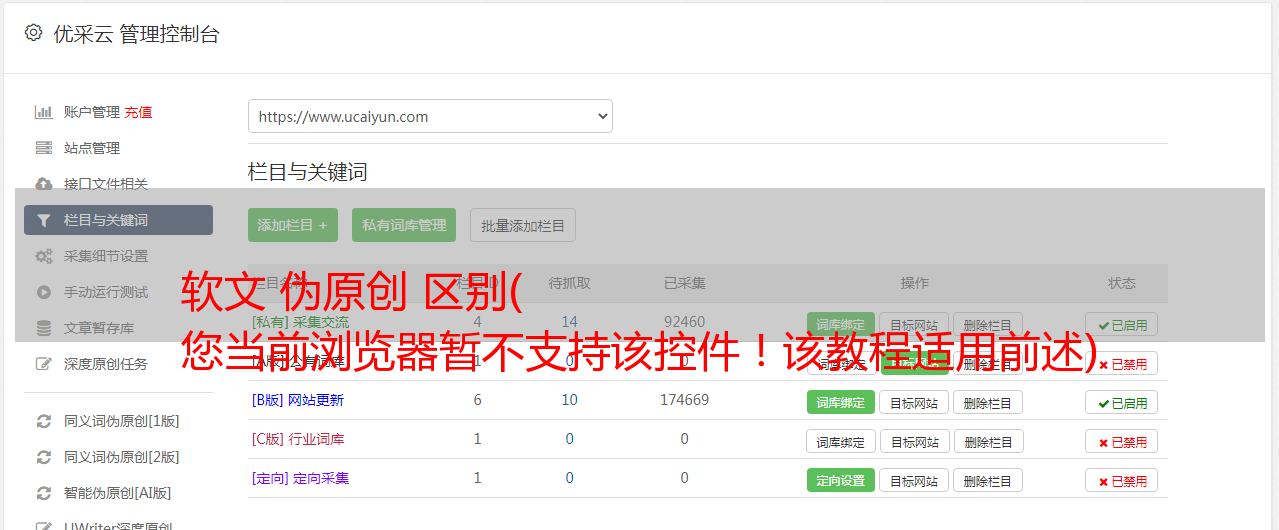Screen dimensions: 1279x530
Task: Click the green 添加栏目 + button
Action: pyautogui.click(x=293, y=225)
